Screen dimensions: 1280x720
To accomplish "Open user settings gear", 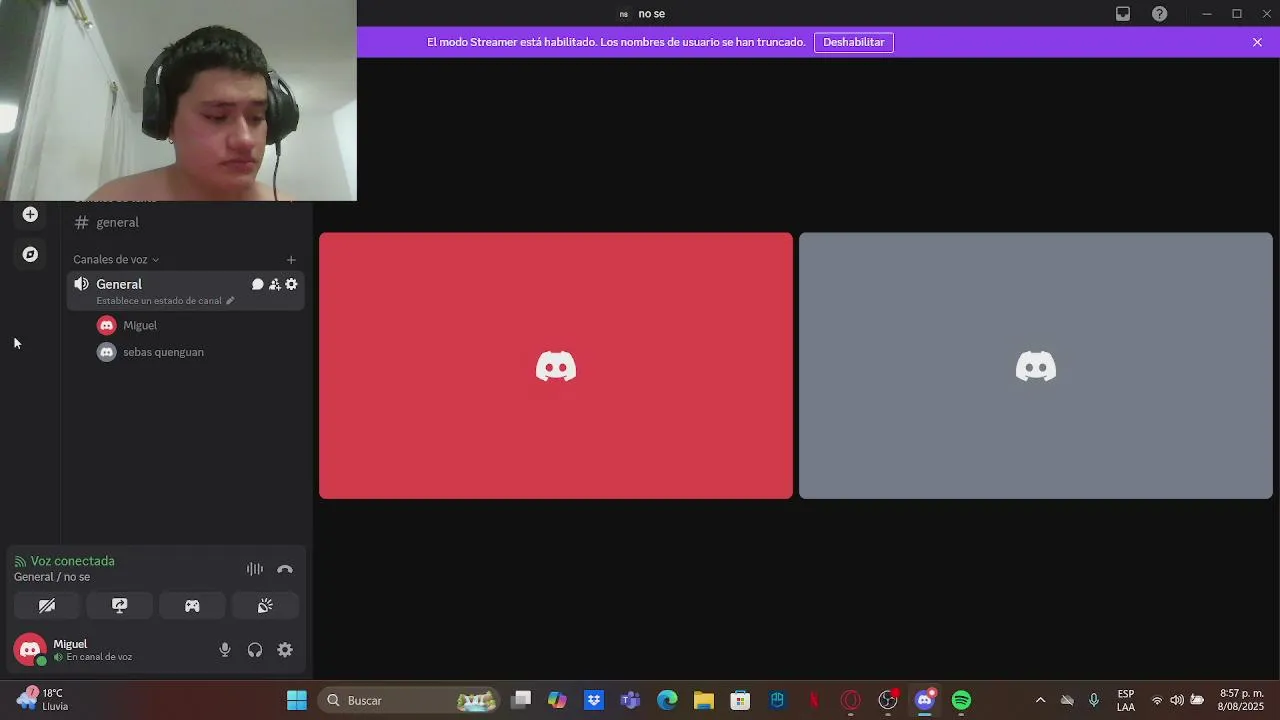I will pos(285,650).
